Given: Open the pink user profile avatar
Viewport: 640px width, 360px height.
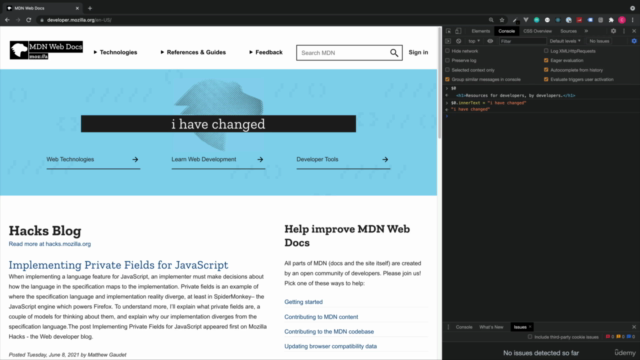Looking at the screenshot, I should pos(622,20).
